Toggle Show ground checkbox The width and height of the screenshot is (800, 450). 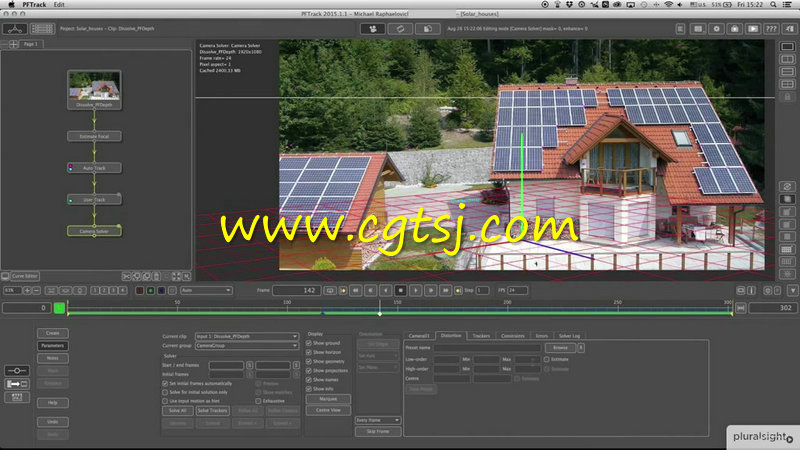[309, 343]
